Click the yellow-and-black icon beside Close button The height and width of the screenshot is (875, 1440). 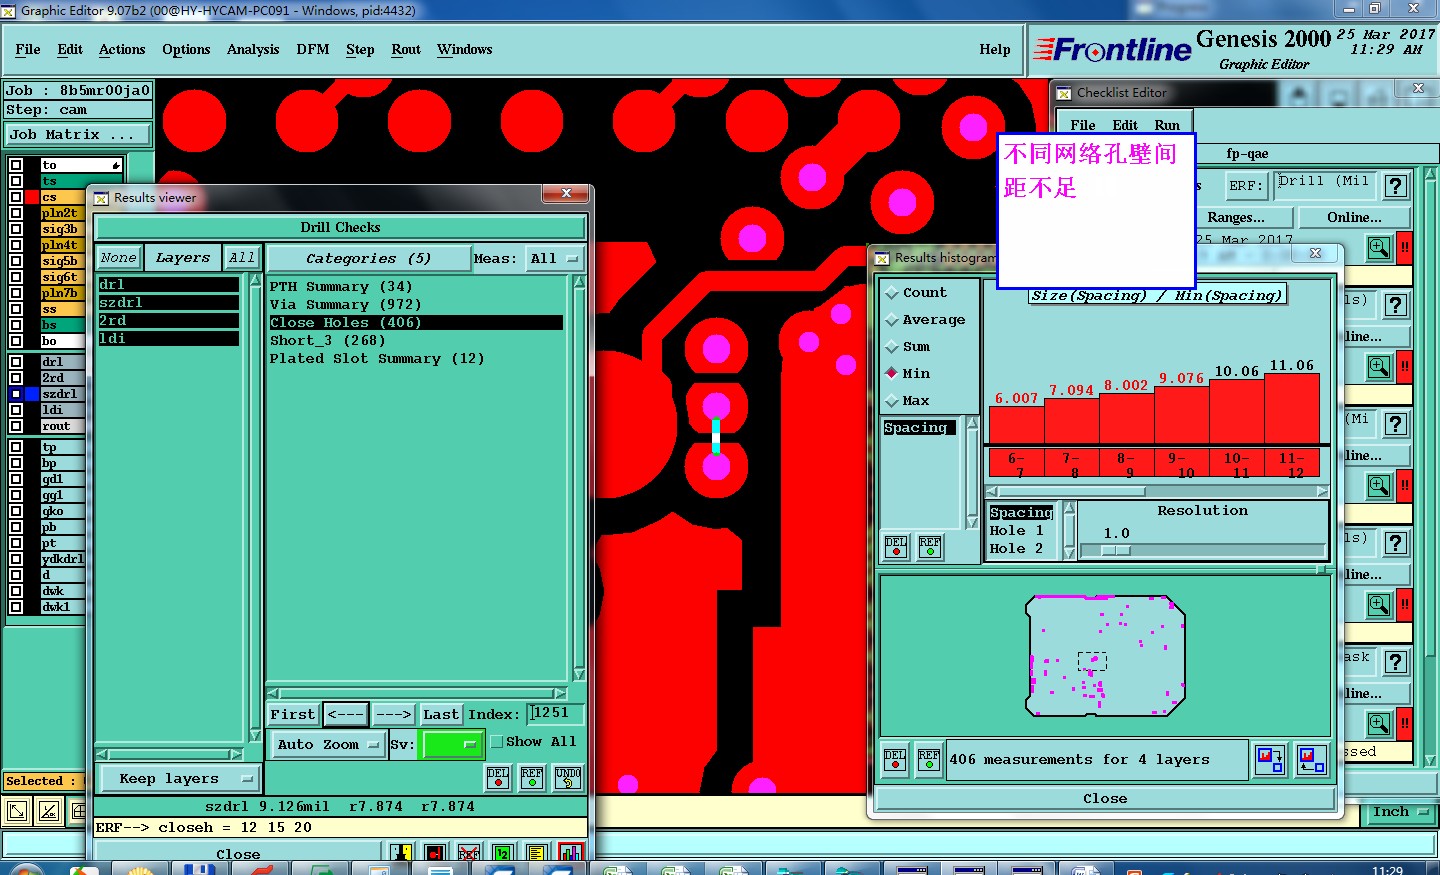point(401,853)
